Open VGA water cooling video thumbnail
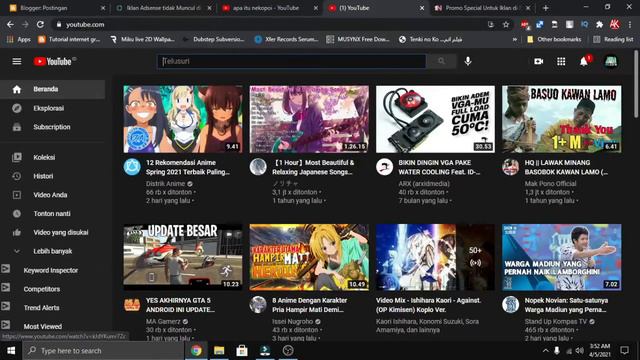 tap(435, 119)
